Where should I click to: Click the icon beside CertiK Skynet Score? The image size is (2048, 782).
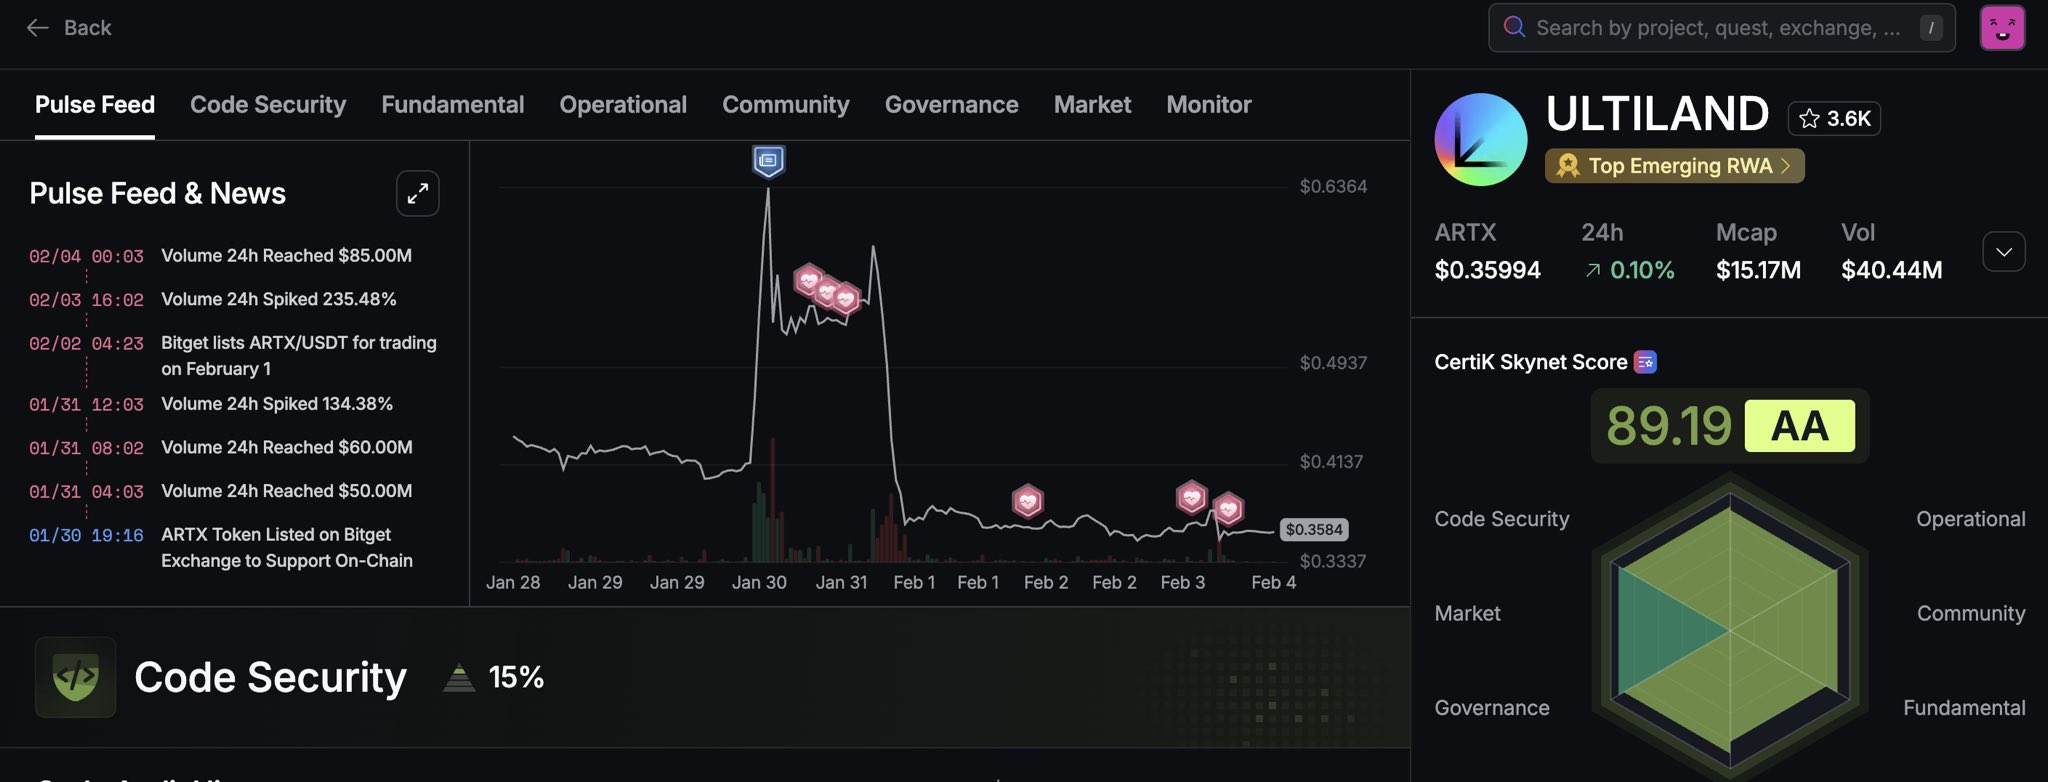[1645, 362]
